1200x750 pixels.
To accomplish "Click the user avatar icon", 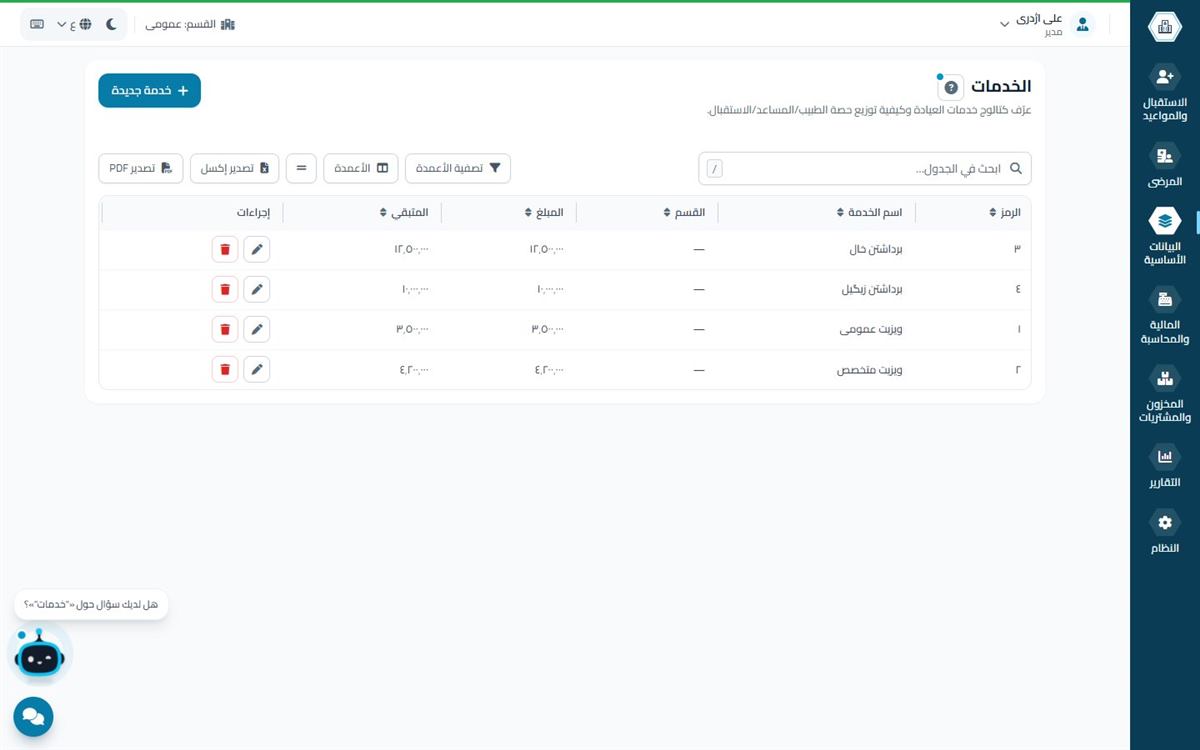I will 1082,25.
